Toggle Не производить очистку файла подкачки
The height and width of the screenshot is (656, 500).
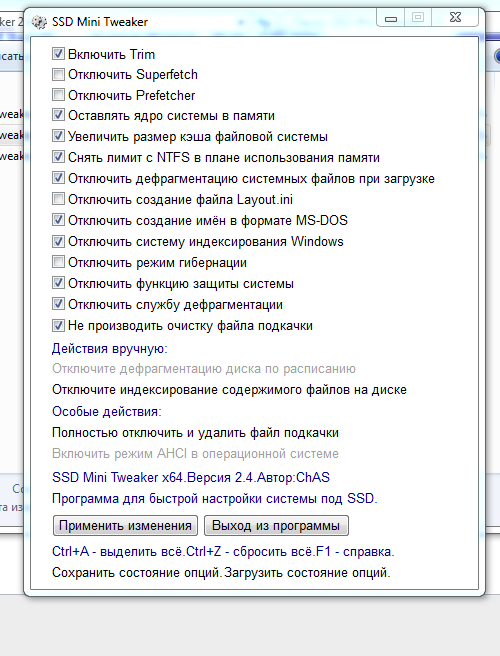pos(58,325)
